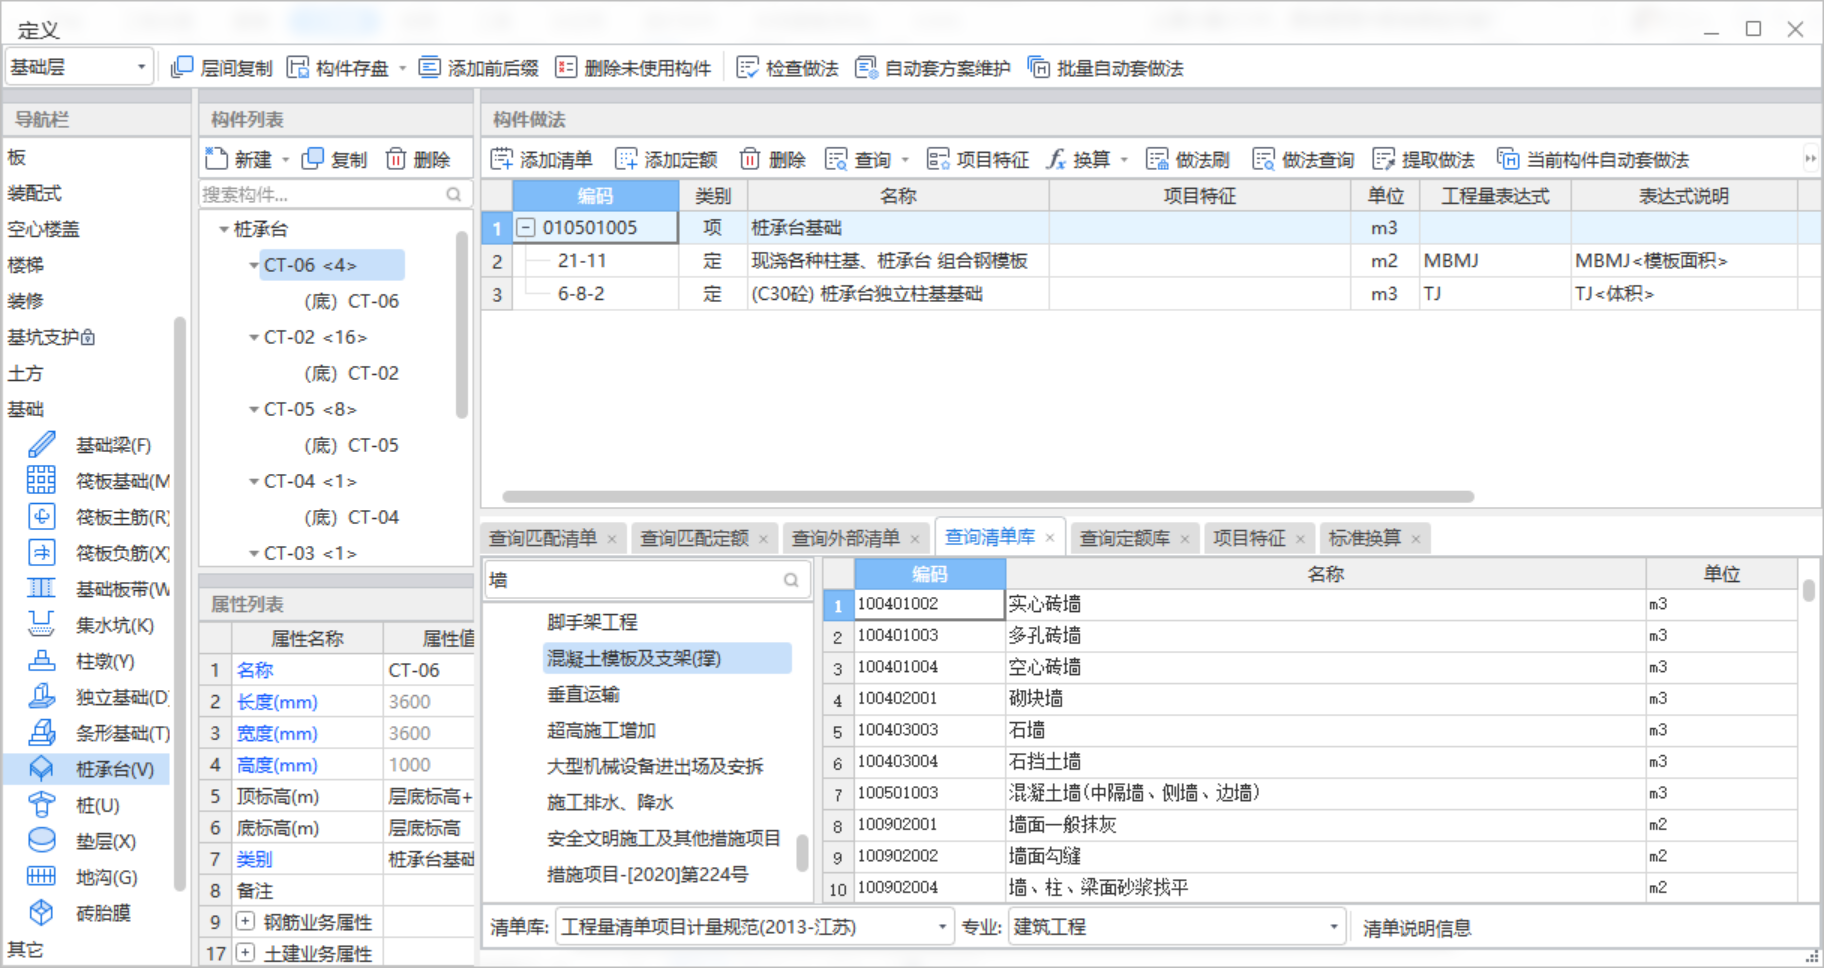Click the 构件存盘 save icon
Viewport: 1824px width, 968px height.
(x=298, y=67)
